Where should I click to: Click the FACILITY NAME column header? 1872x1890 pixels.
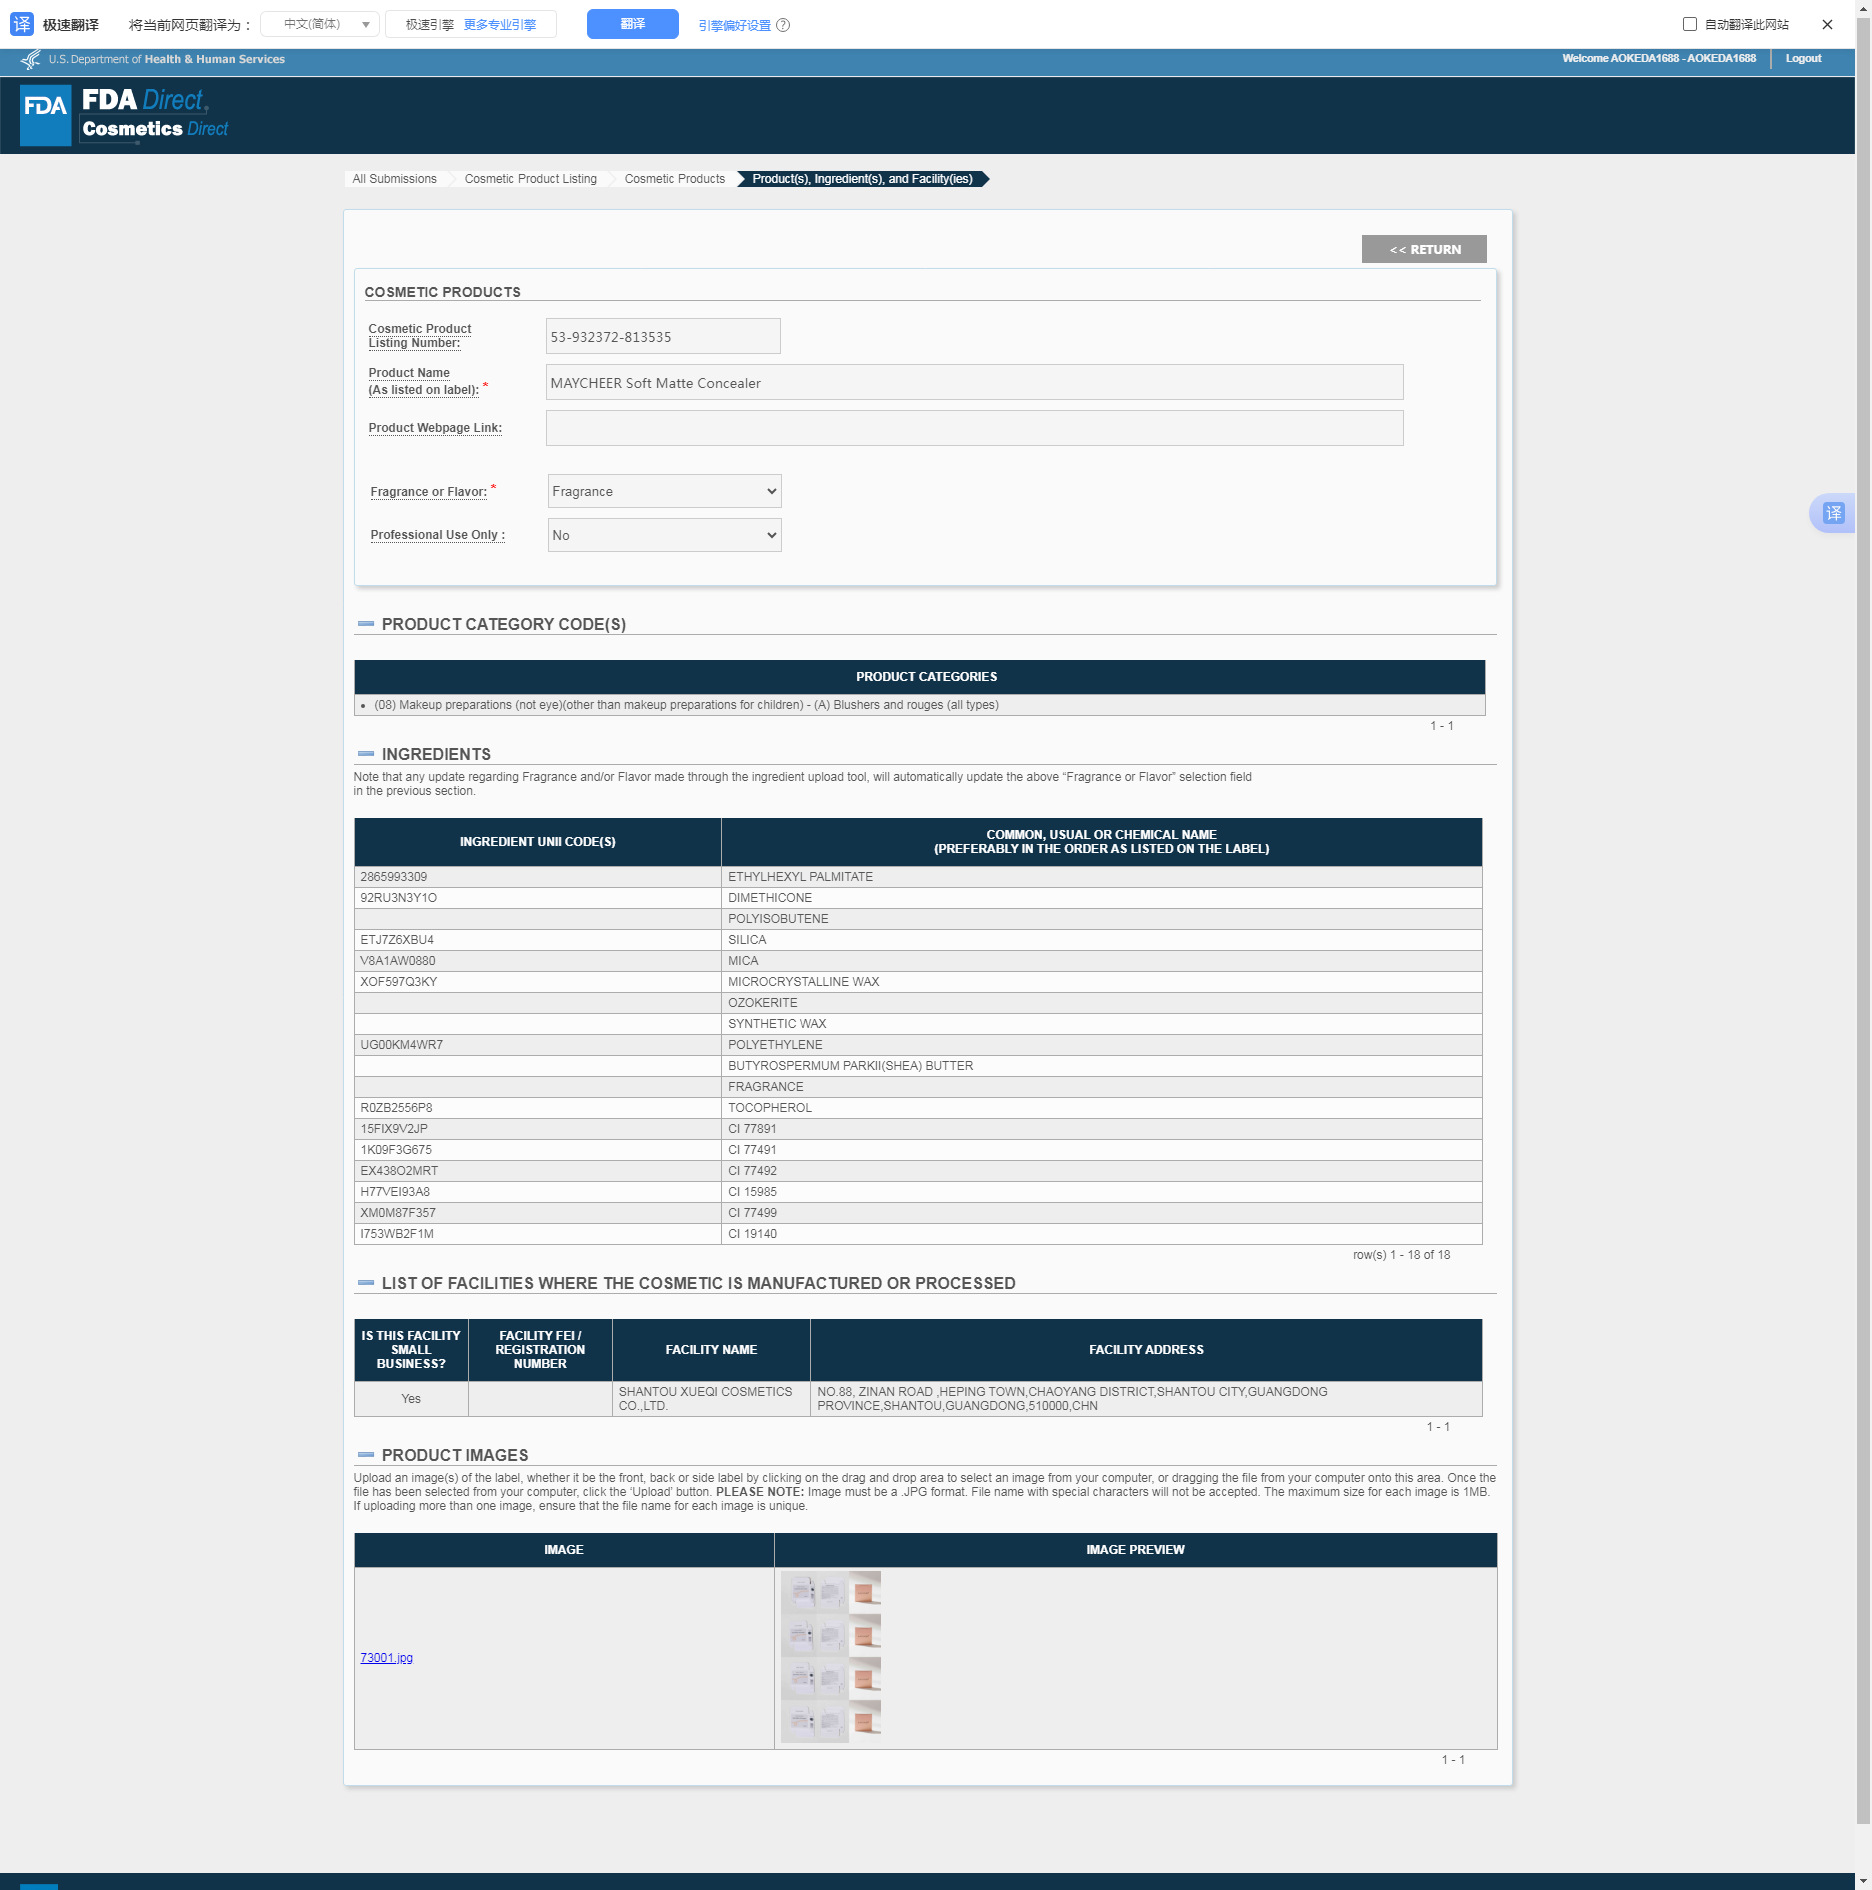711,1350
